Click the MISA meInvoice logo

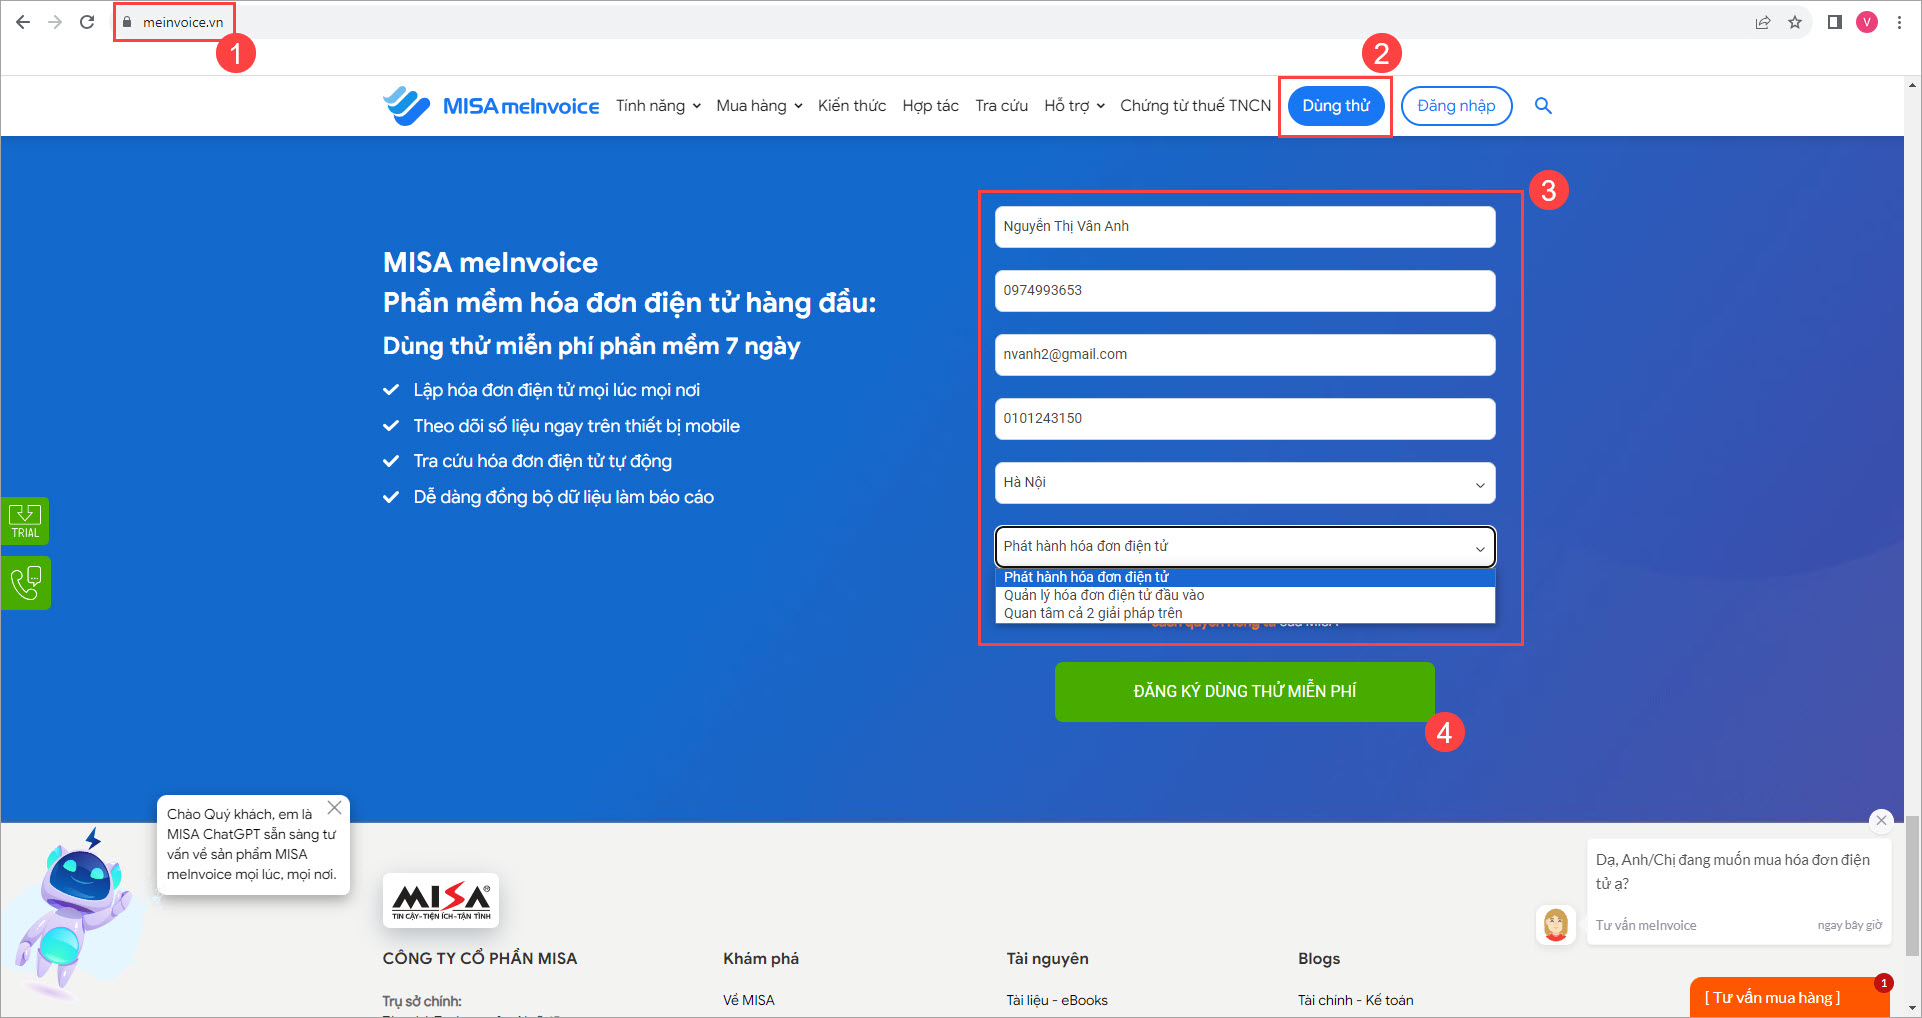coord(491,105)
